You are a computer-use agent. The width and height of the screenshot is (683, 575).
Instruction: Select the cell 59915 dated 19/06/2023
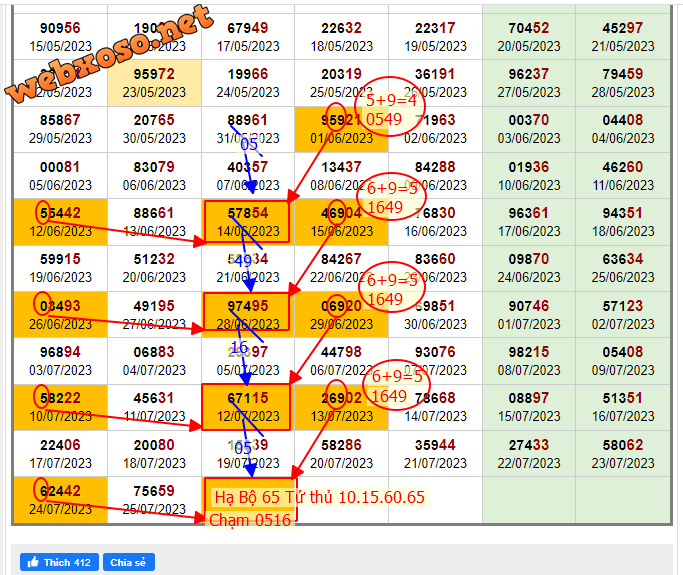[61, 268]
